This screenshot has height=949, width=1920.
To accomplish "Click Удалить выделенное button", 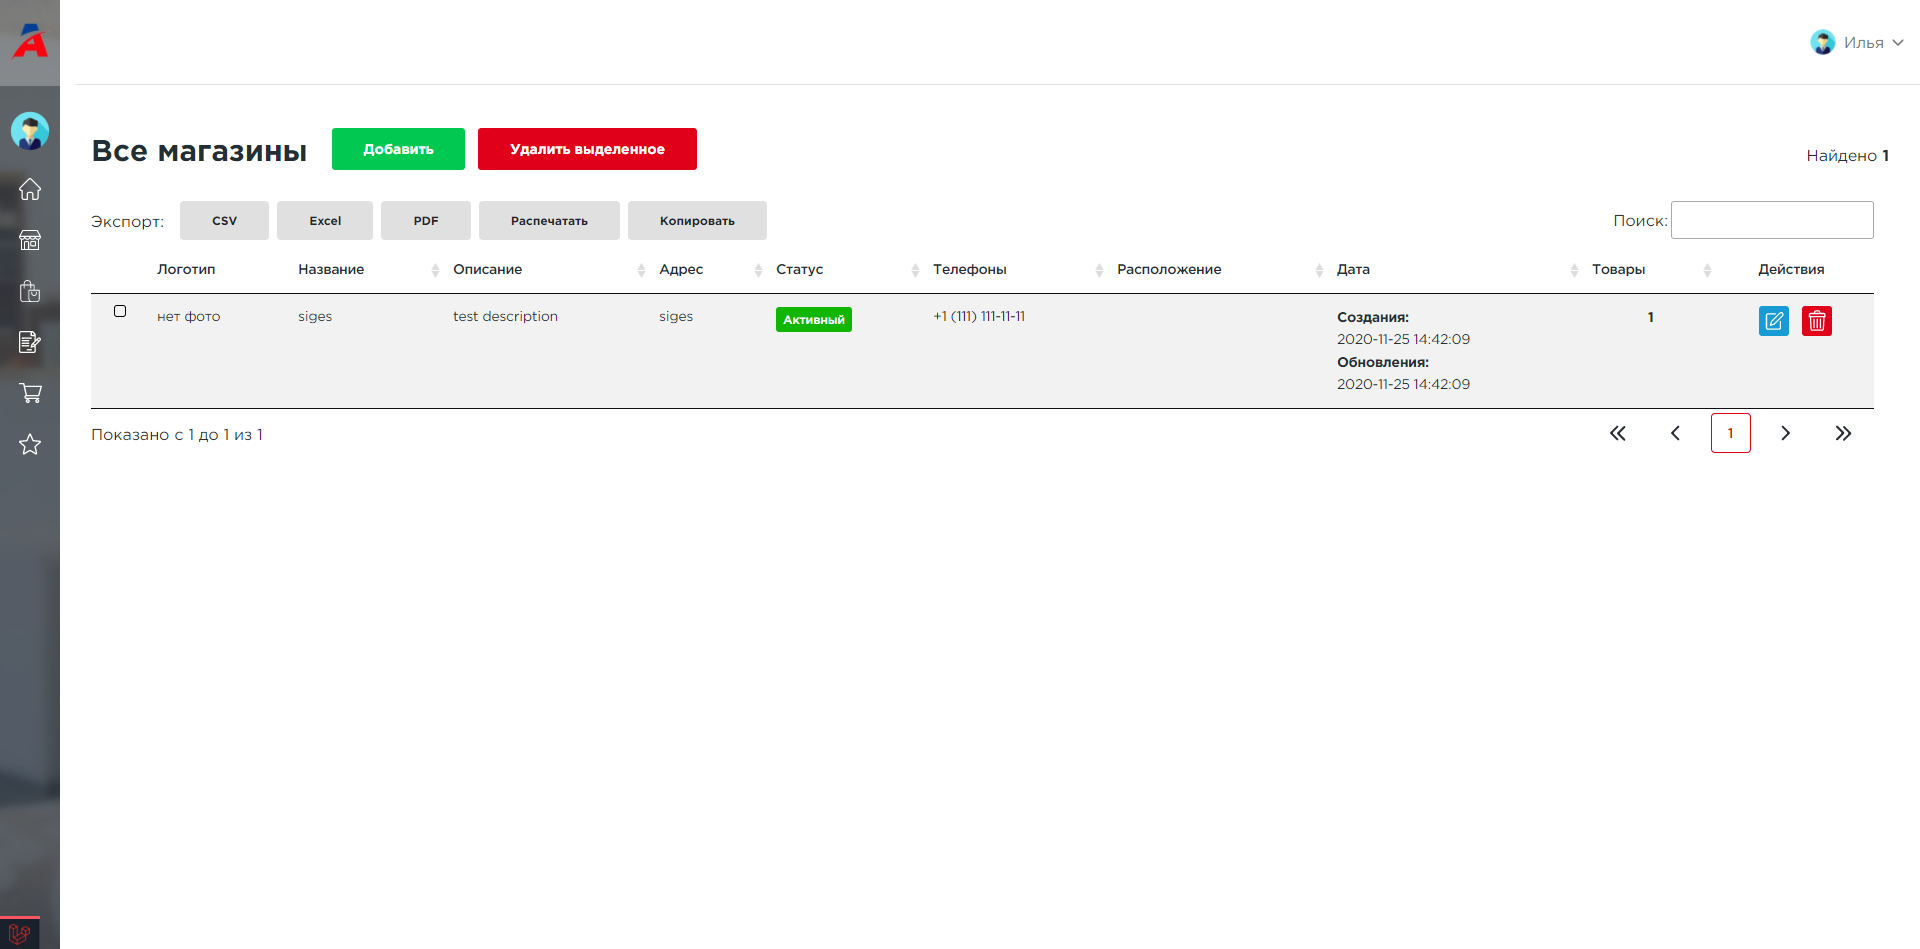I will (x=587, y=149).
